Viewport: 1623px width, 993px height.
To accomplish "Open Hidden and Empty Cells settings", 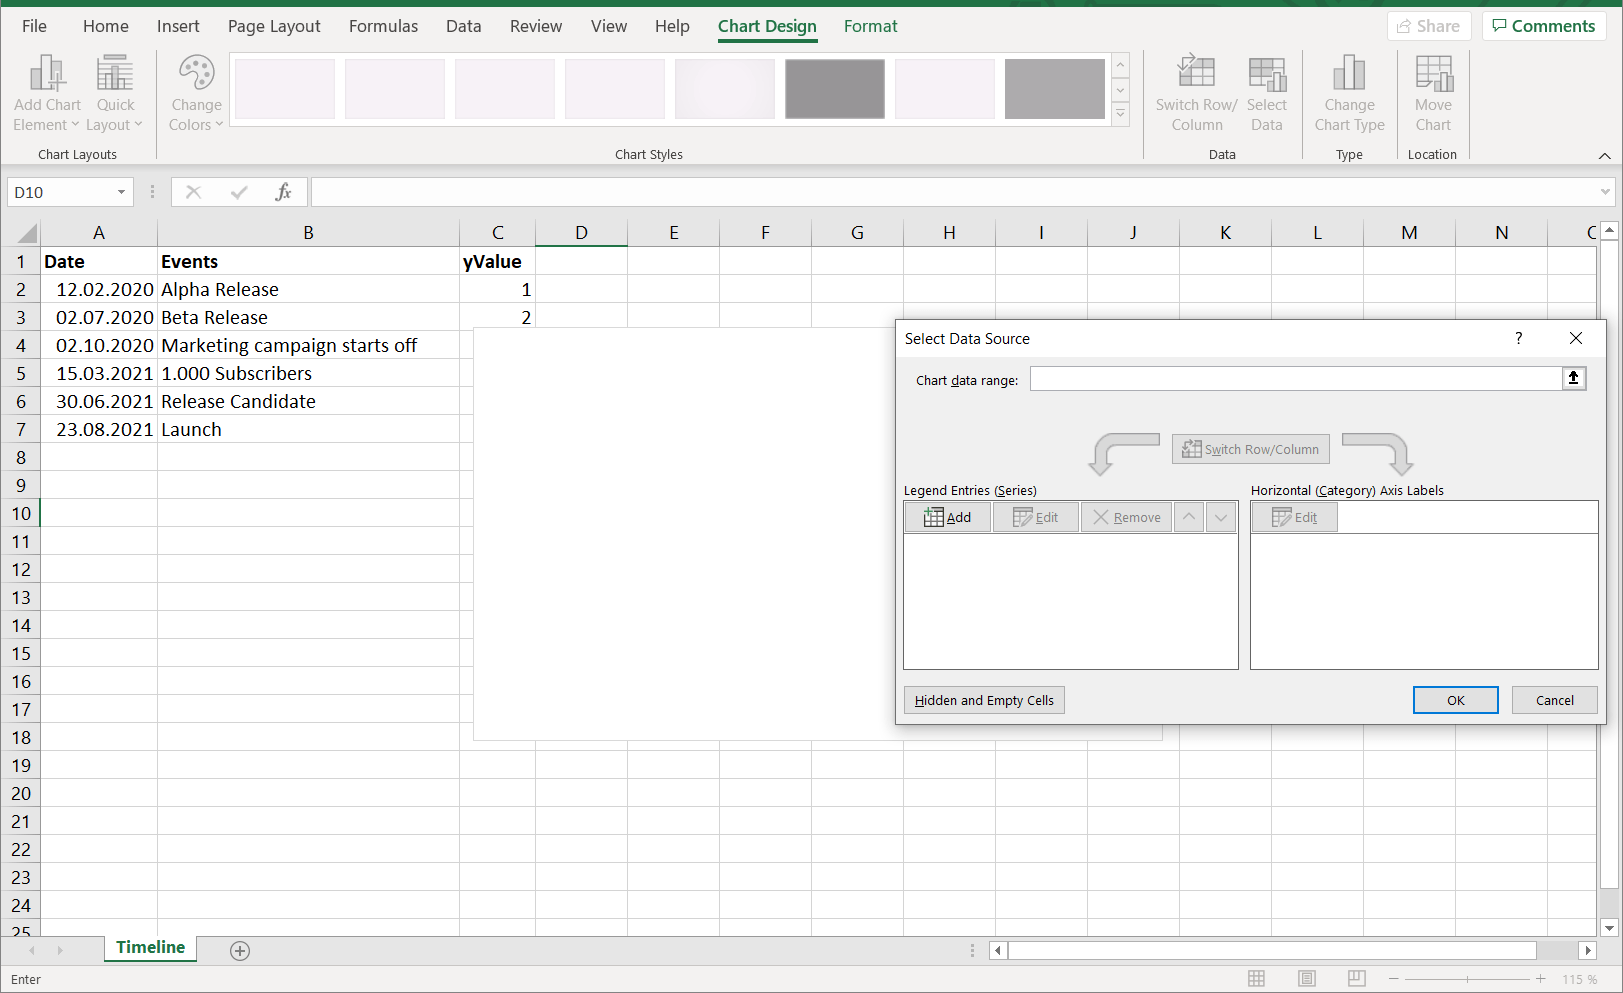I will (x=983, y=700).
